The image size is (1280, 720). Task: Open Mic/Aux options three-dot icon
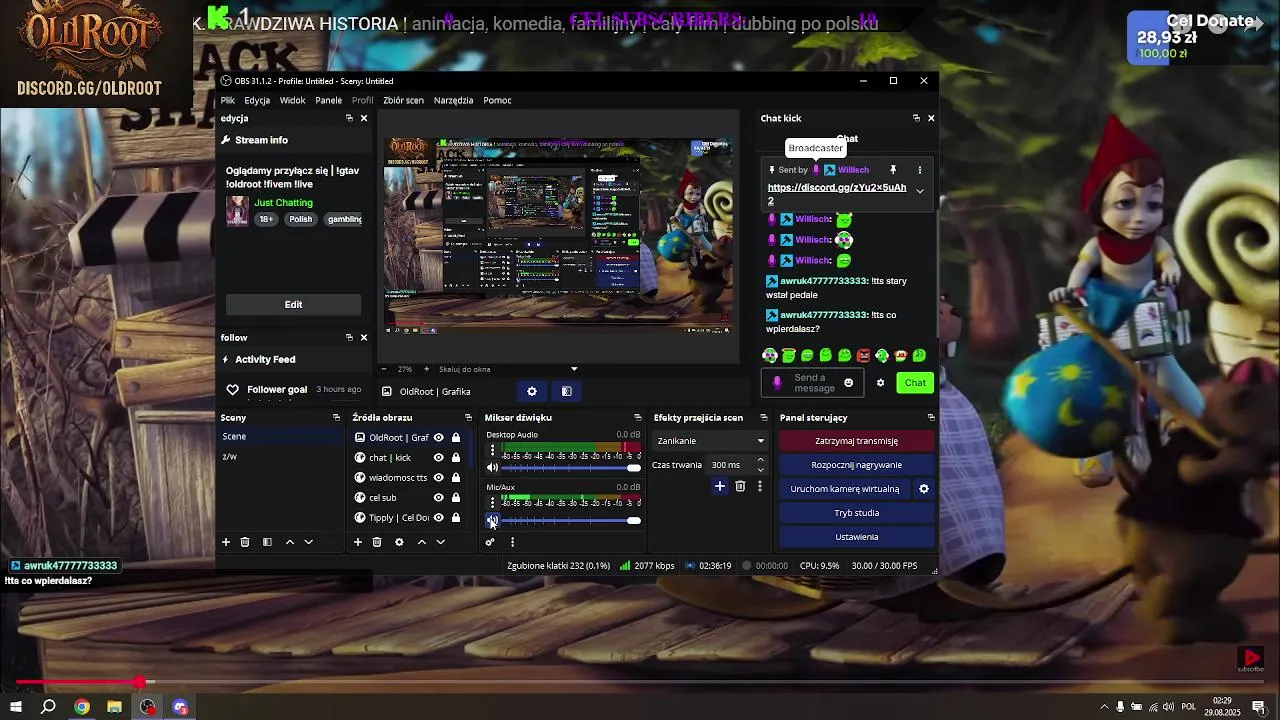pos(492,503)
